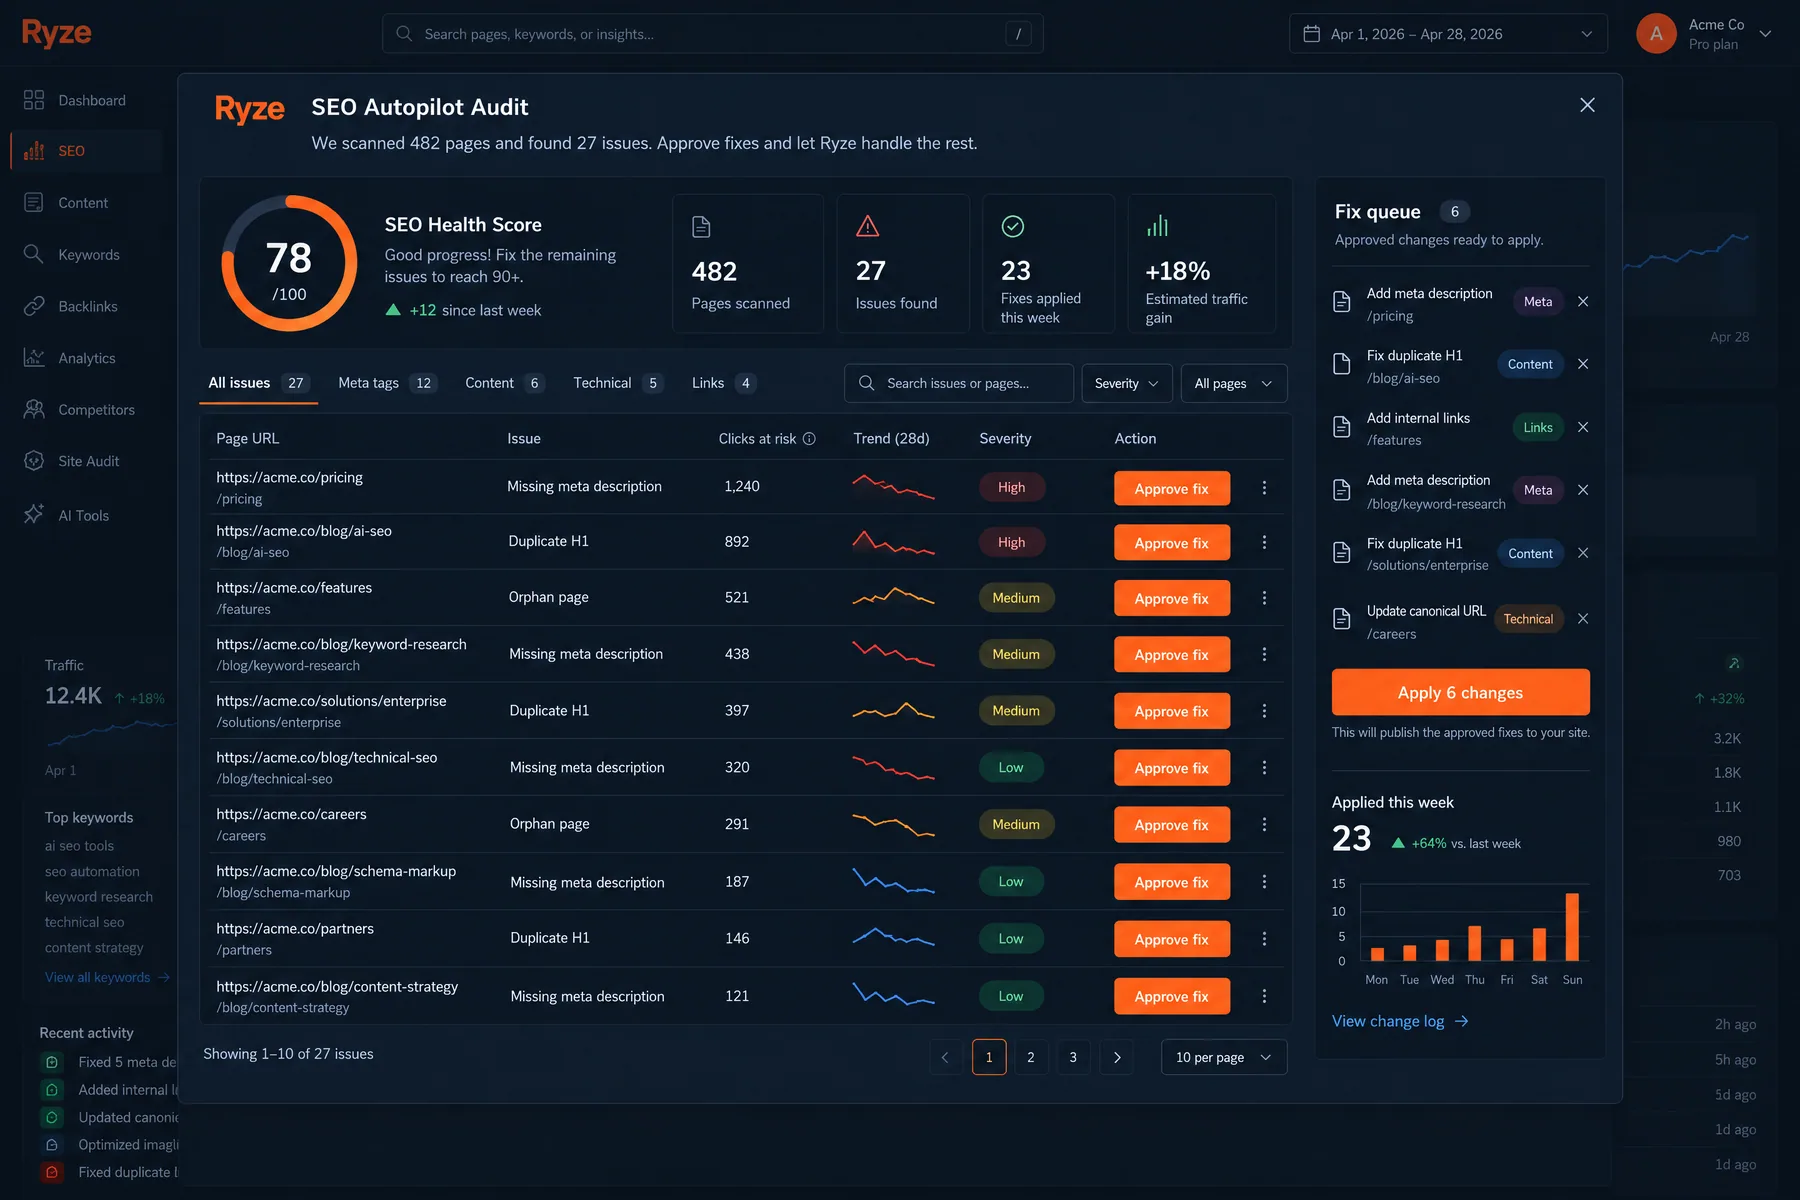Expand the Severity filter dropdown
The width and height of the screenshot is (1800, 1200).
tap(1126, 383)
